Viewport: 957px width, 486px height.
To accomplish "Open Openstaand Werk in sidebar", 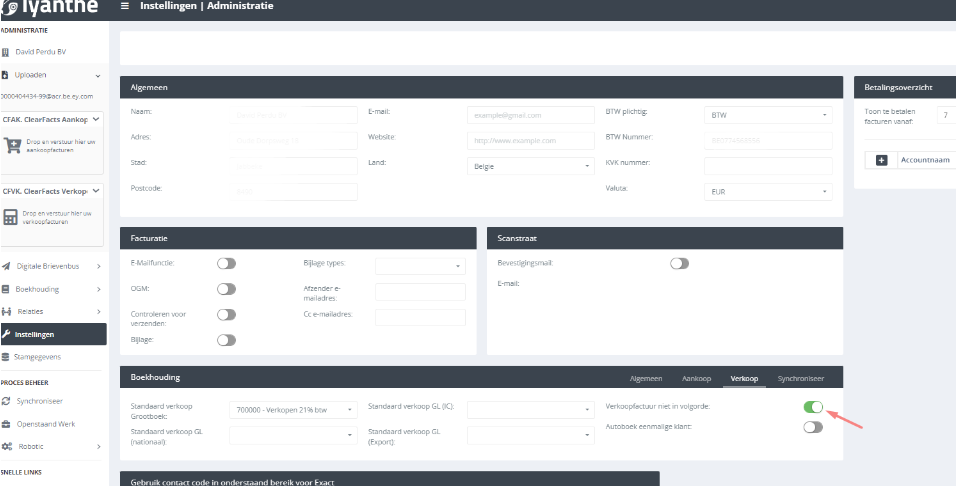I will [47, 424].
